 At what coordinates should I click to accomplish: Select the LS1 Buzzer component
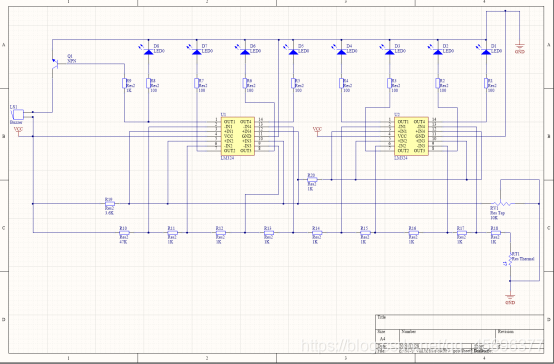(18, 115)
